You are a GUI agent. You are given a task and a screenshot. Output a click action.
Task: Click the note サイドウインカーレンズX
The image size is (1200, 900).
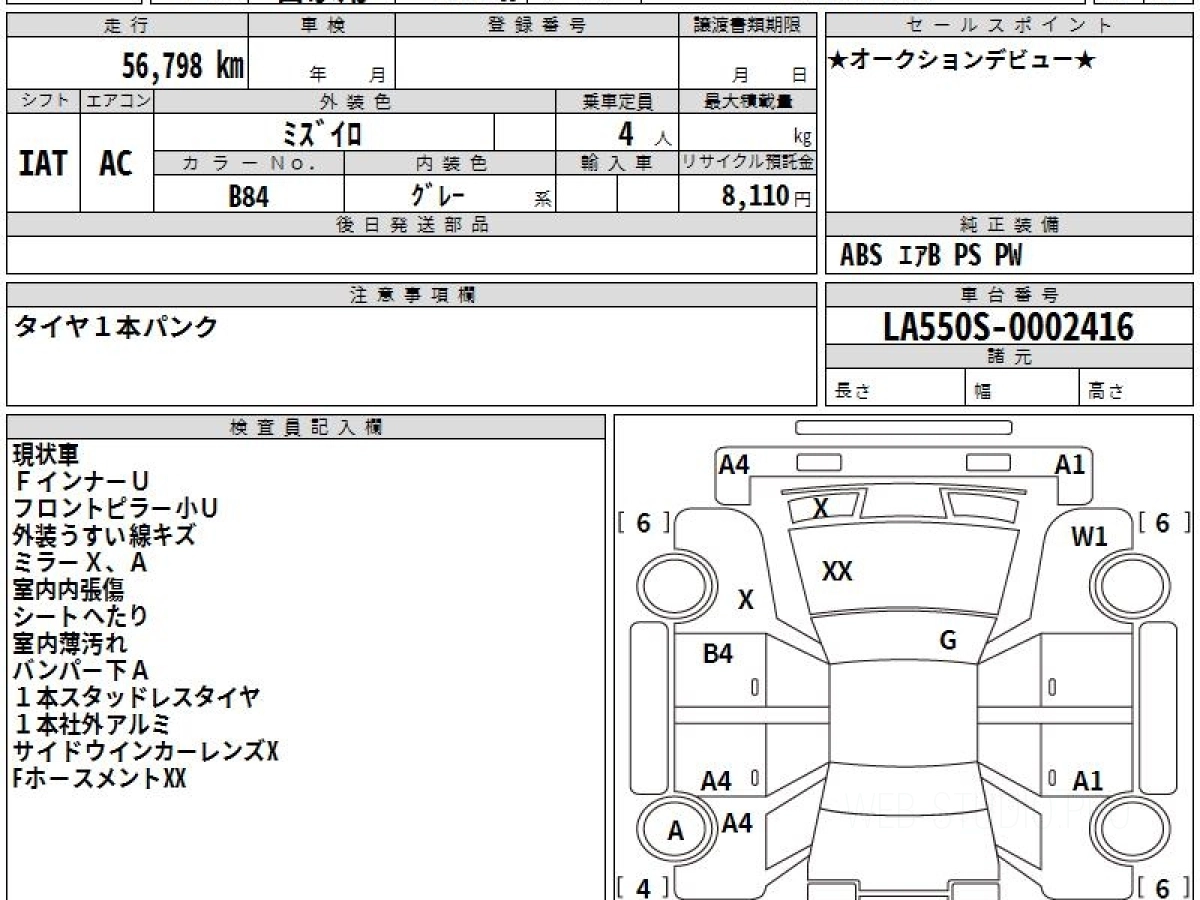tap(145, 751)
